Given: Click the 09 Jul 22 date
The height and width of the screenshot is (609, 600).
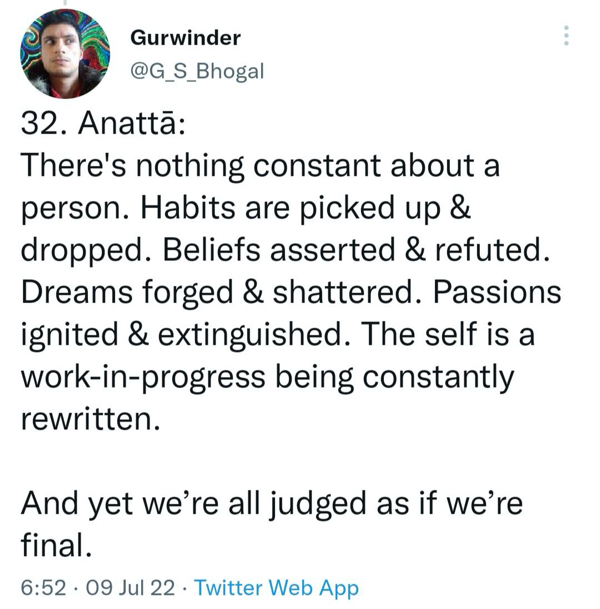Looking at the screenshot, I should (x=129, y=588).
